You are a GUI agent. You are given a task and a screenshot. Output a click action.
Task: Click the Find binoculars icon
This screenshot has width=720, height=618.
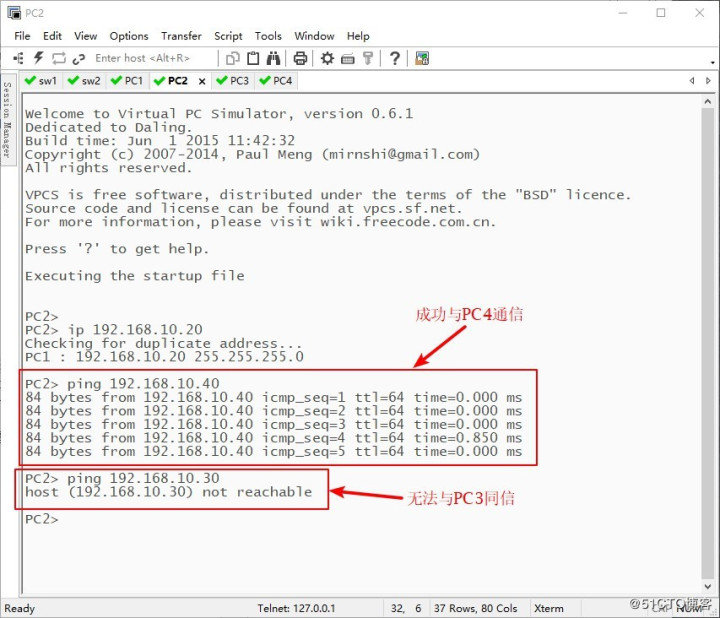(274, 58)
